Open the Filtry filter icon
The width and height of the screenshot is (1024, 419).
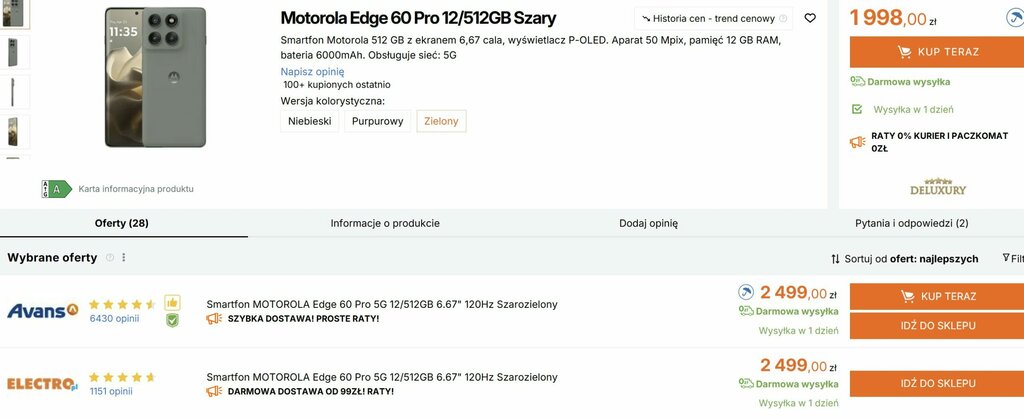pos(1008,258)
